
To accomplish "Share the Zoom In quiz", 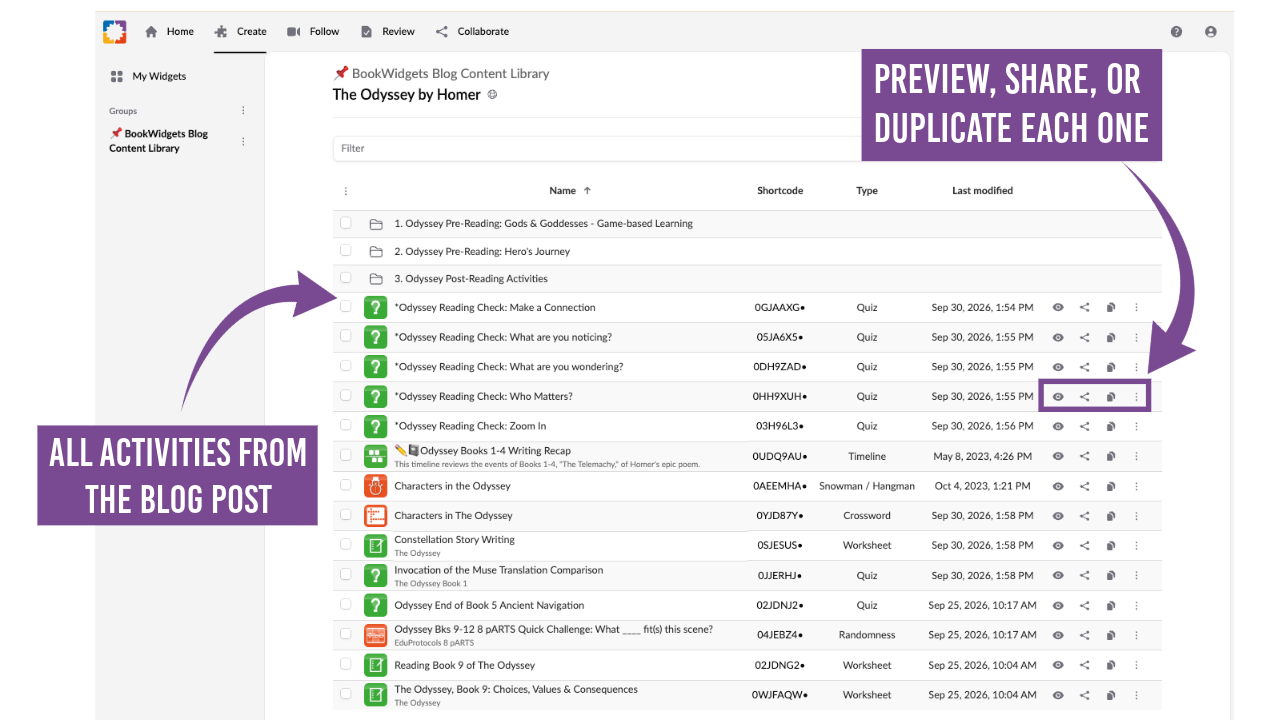I will (x=1085, y=426).
